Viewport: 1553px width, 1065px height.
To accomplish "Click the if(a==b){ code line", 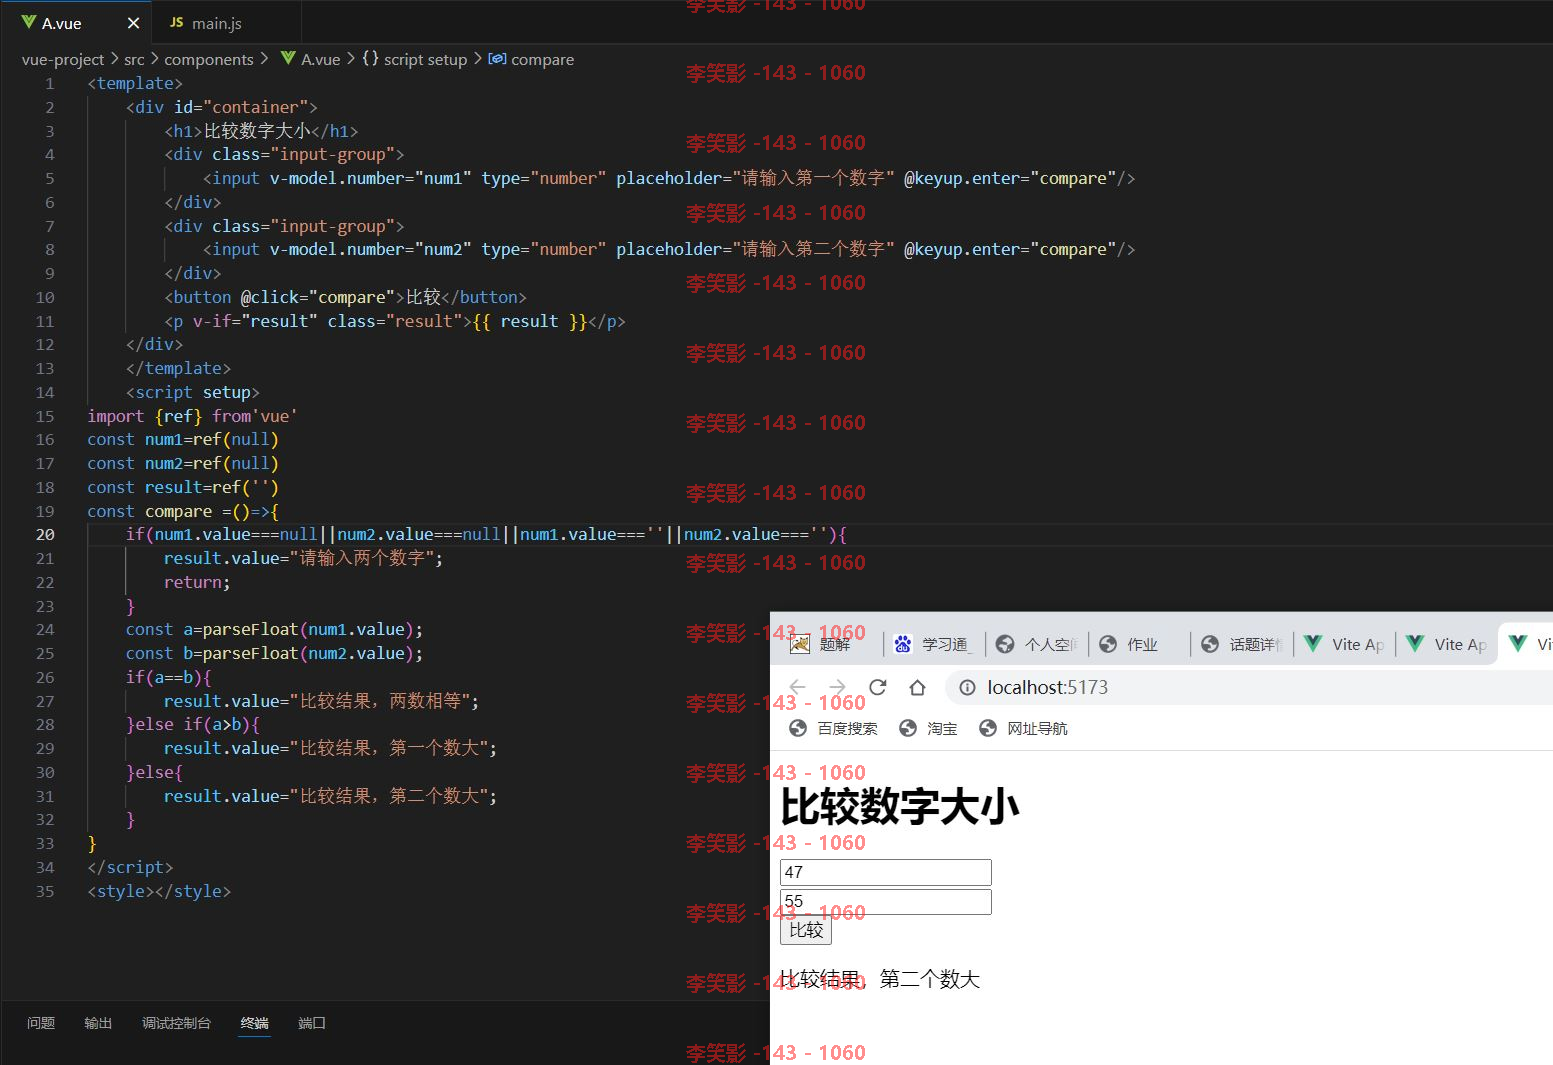I will coord(168,677).
